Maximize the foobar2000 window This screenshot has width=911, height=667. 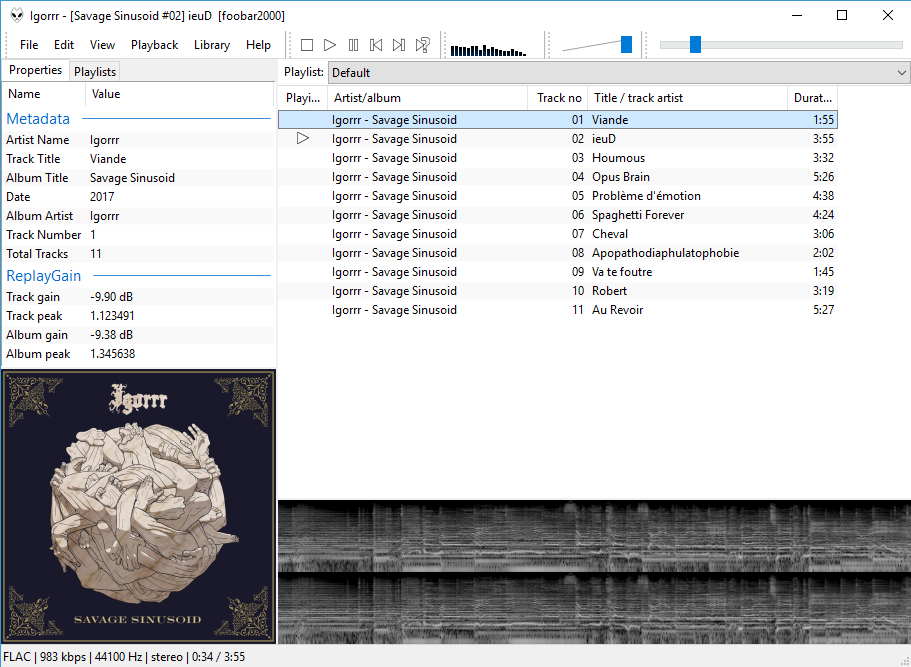[842, 16]
